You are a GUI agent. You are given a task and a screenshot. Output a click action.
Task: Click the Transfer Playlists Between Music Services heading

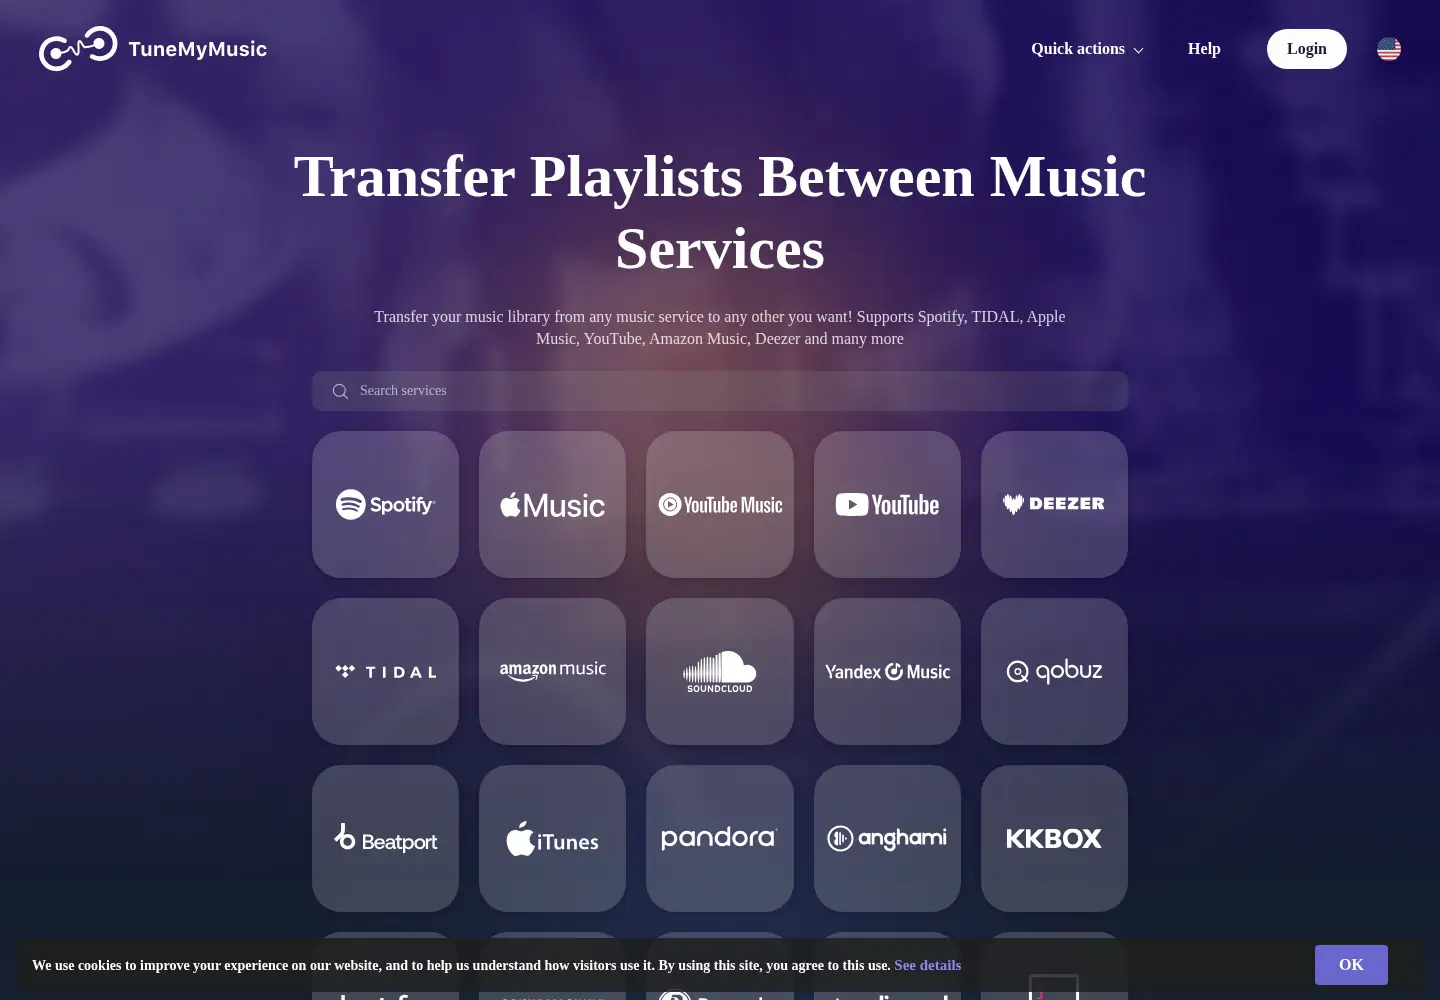[x=720, y=212]
